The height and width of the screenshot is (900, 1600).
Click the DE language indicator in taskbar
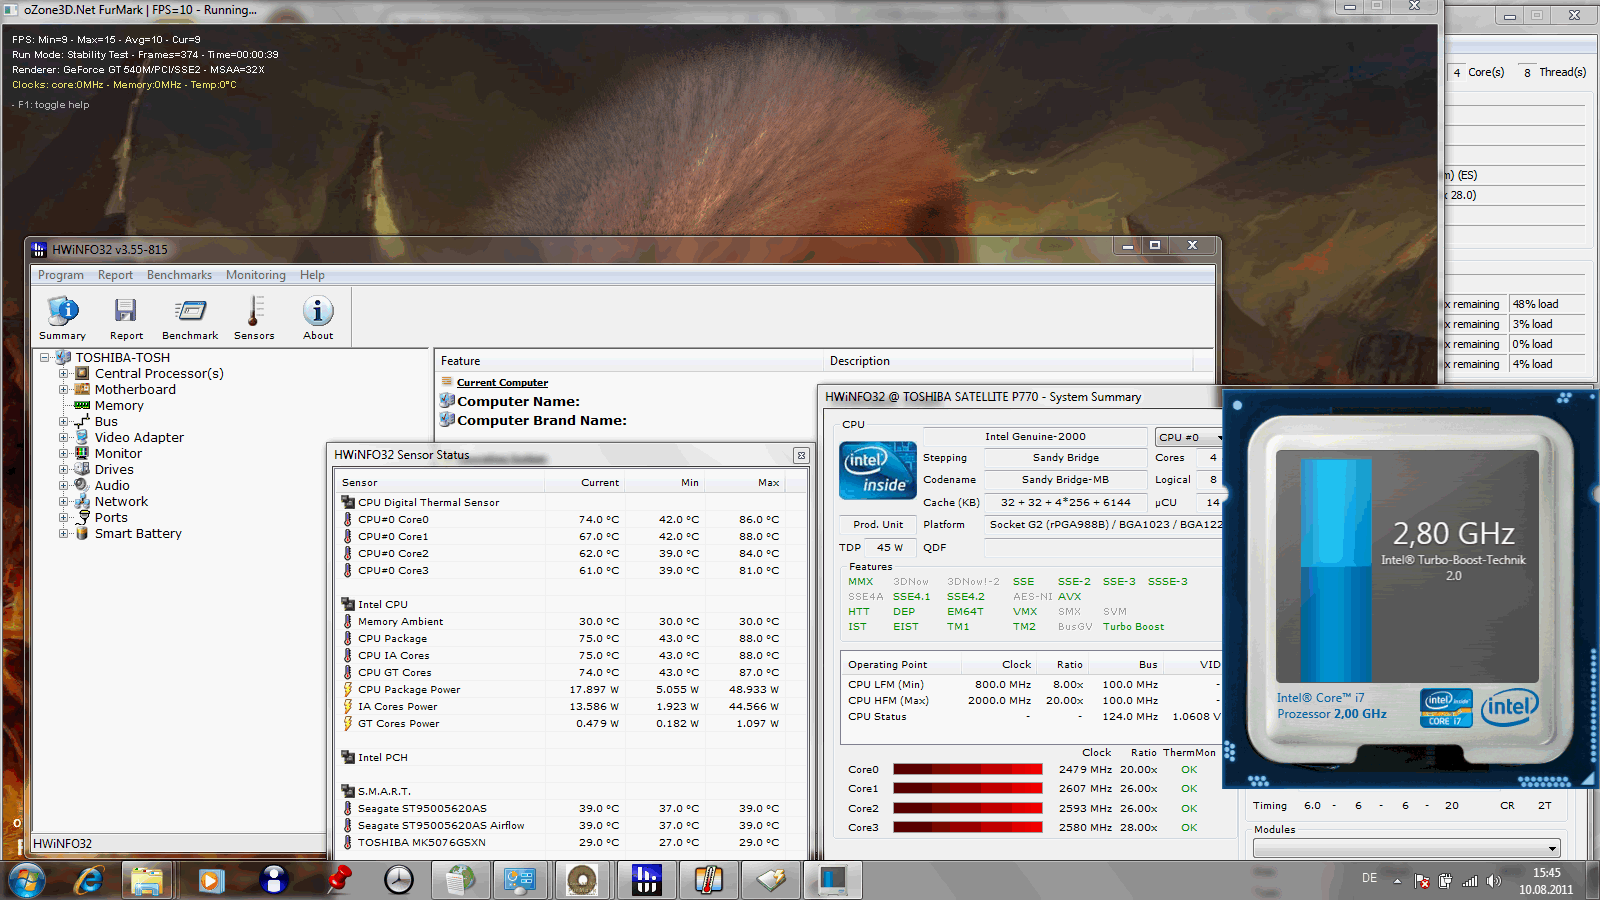[x=1369, y=878]
